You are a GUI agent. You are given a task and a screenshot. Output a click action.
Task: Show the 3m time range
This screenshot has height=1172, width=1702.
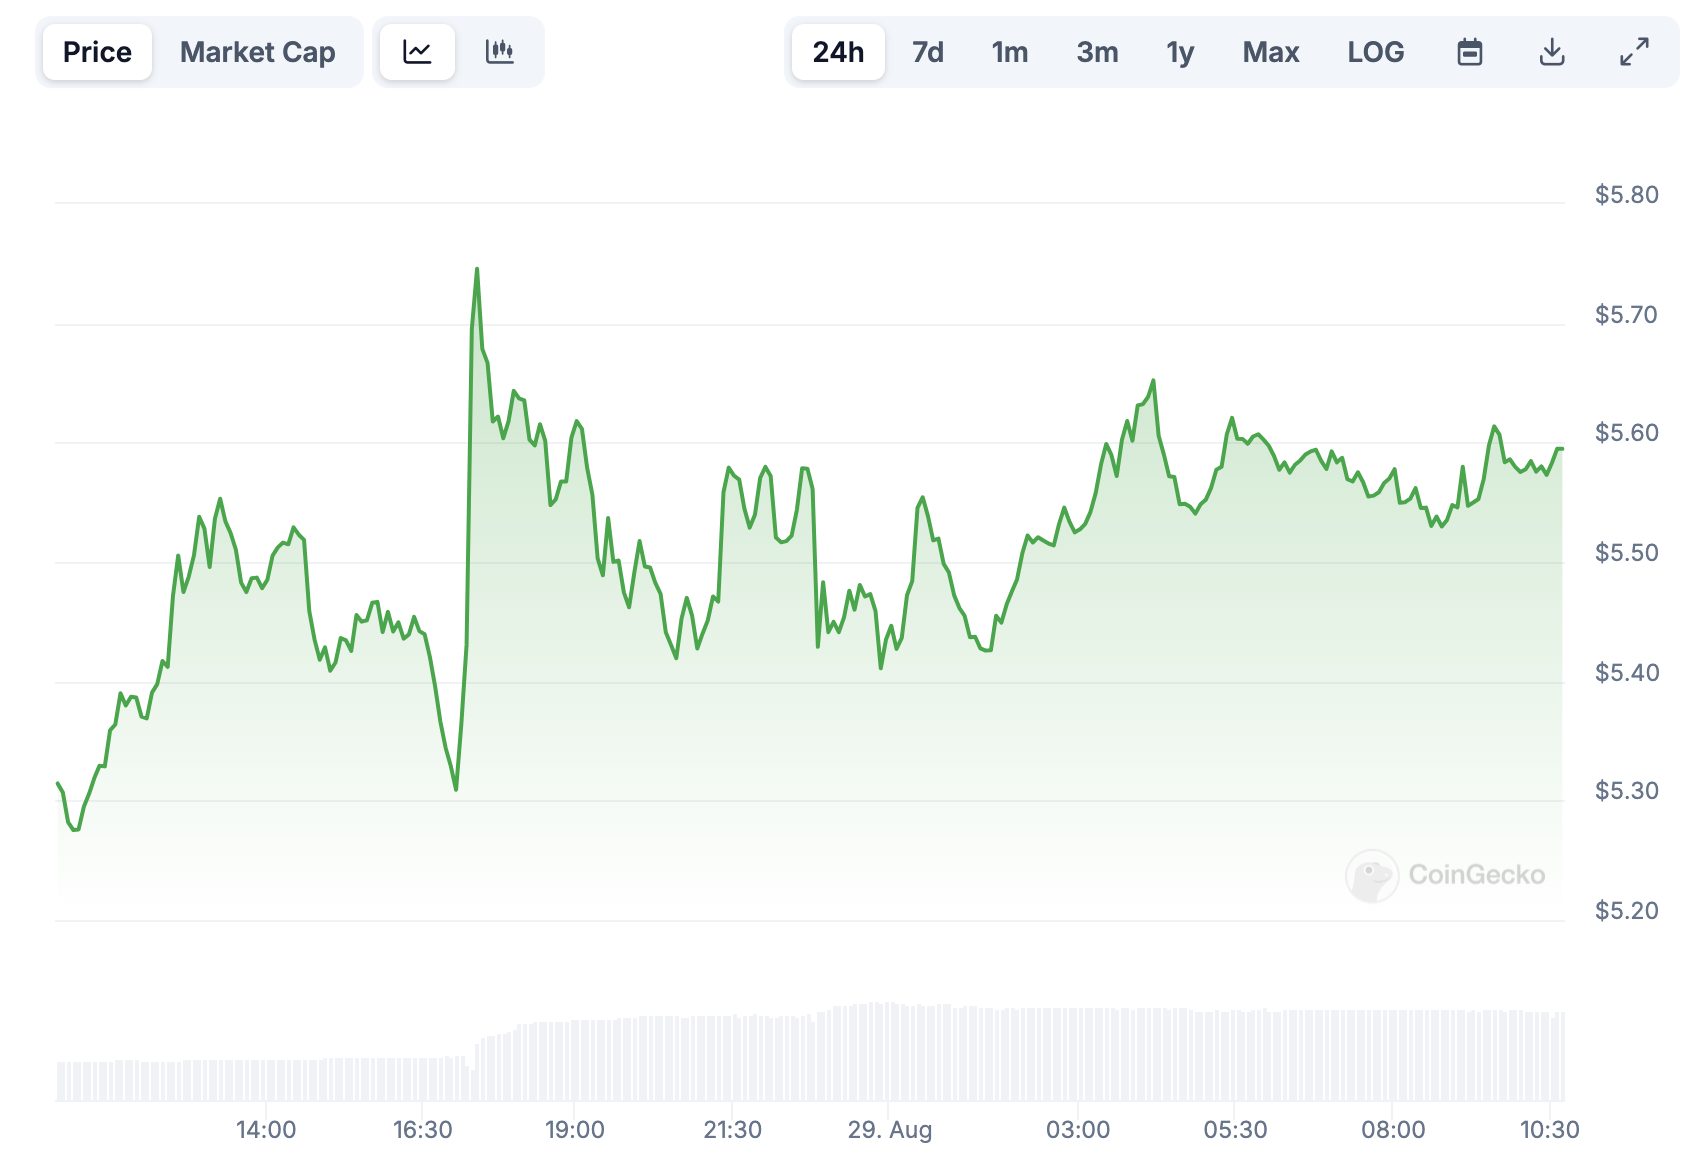1097,52
